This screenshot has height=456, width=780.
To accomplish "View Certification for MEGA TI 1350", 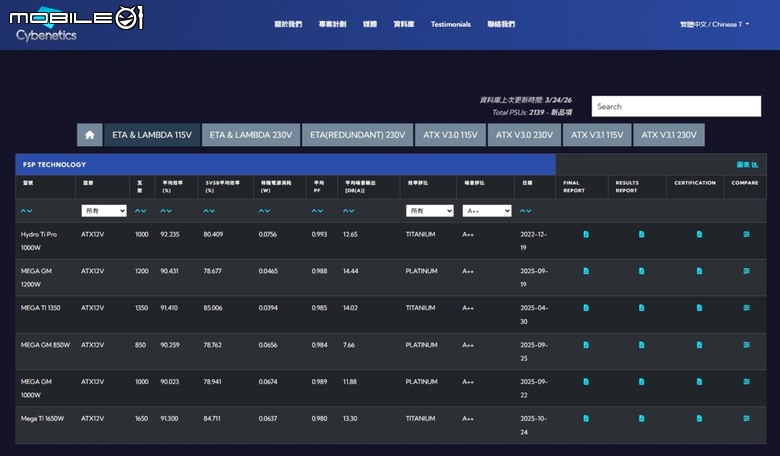I will click(699, 308).
